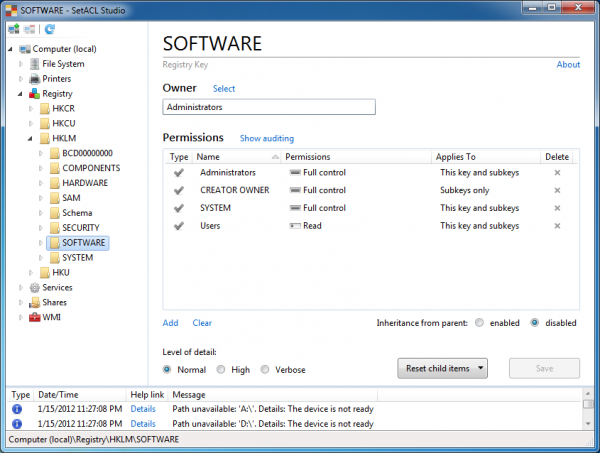
Task: Sort permissions by Name column
Action: (x=238, y=157)
